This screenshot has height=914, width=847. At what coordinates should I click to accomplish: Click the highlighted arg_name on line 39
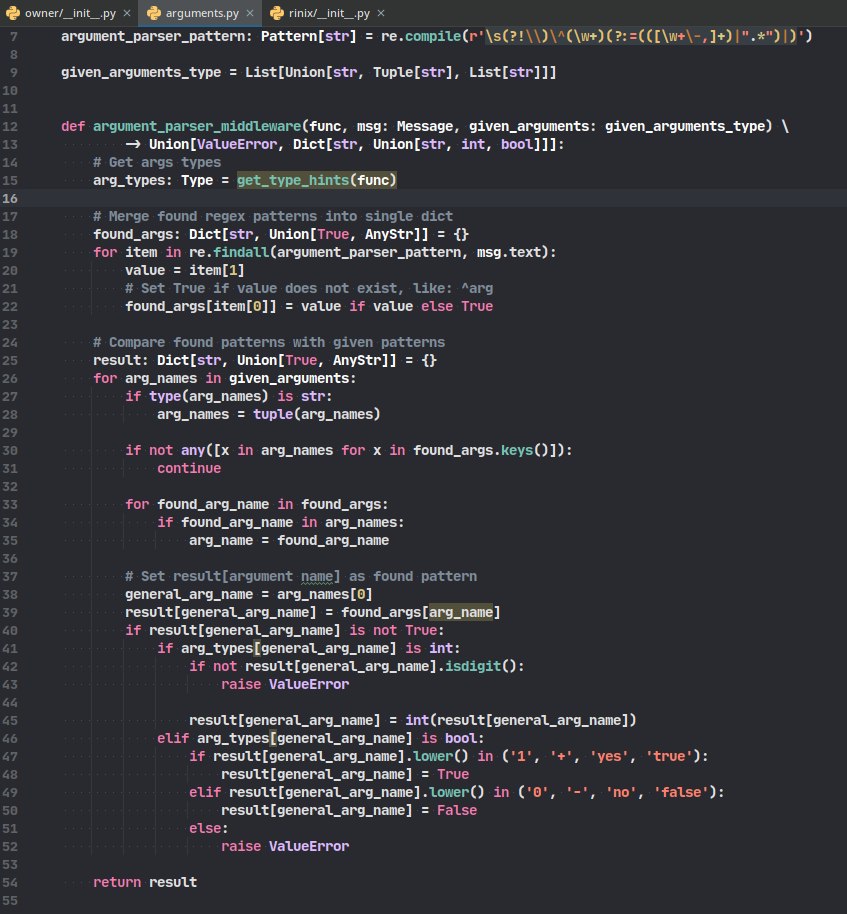(x=461, y=613)
